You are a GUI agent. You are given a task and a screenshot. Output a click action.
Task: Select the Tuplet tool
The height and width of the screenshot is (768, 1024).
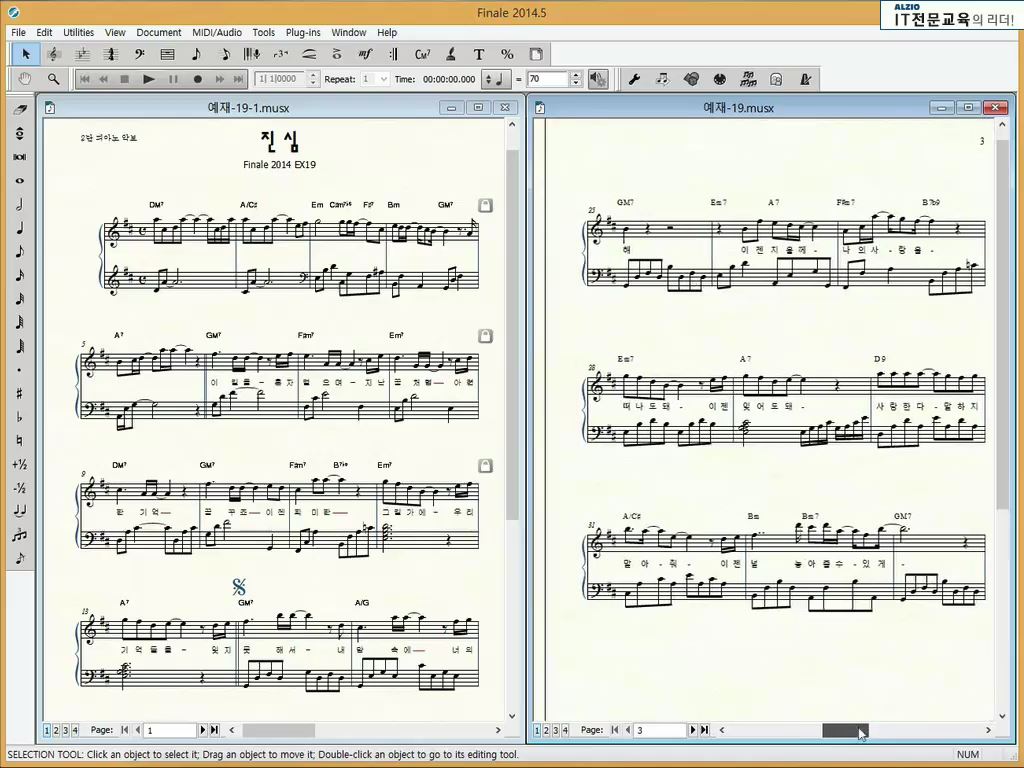tap(281, 54)
